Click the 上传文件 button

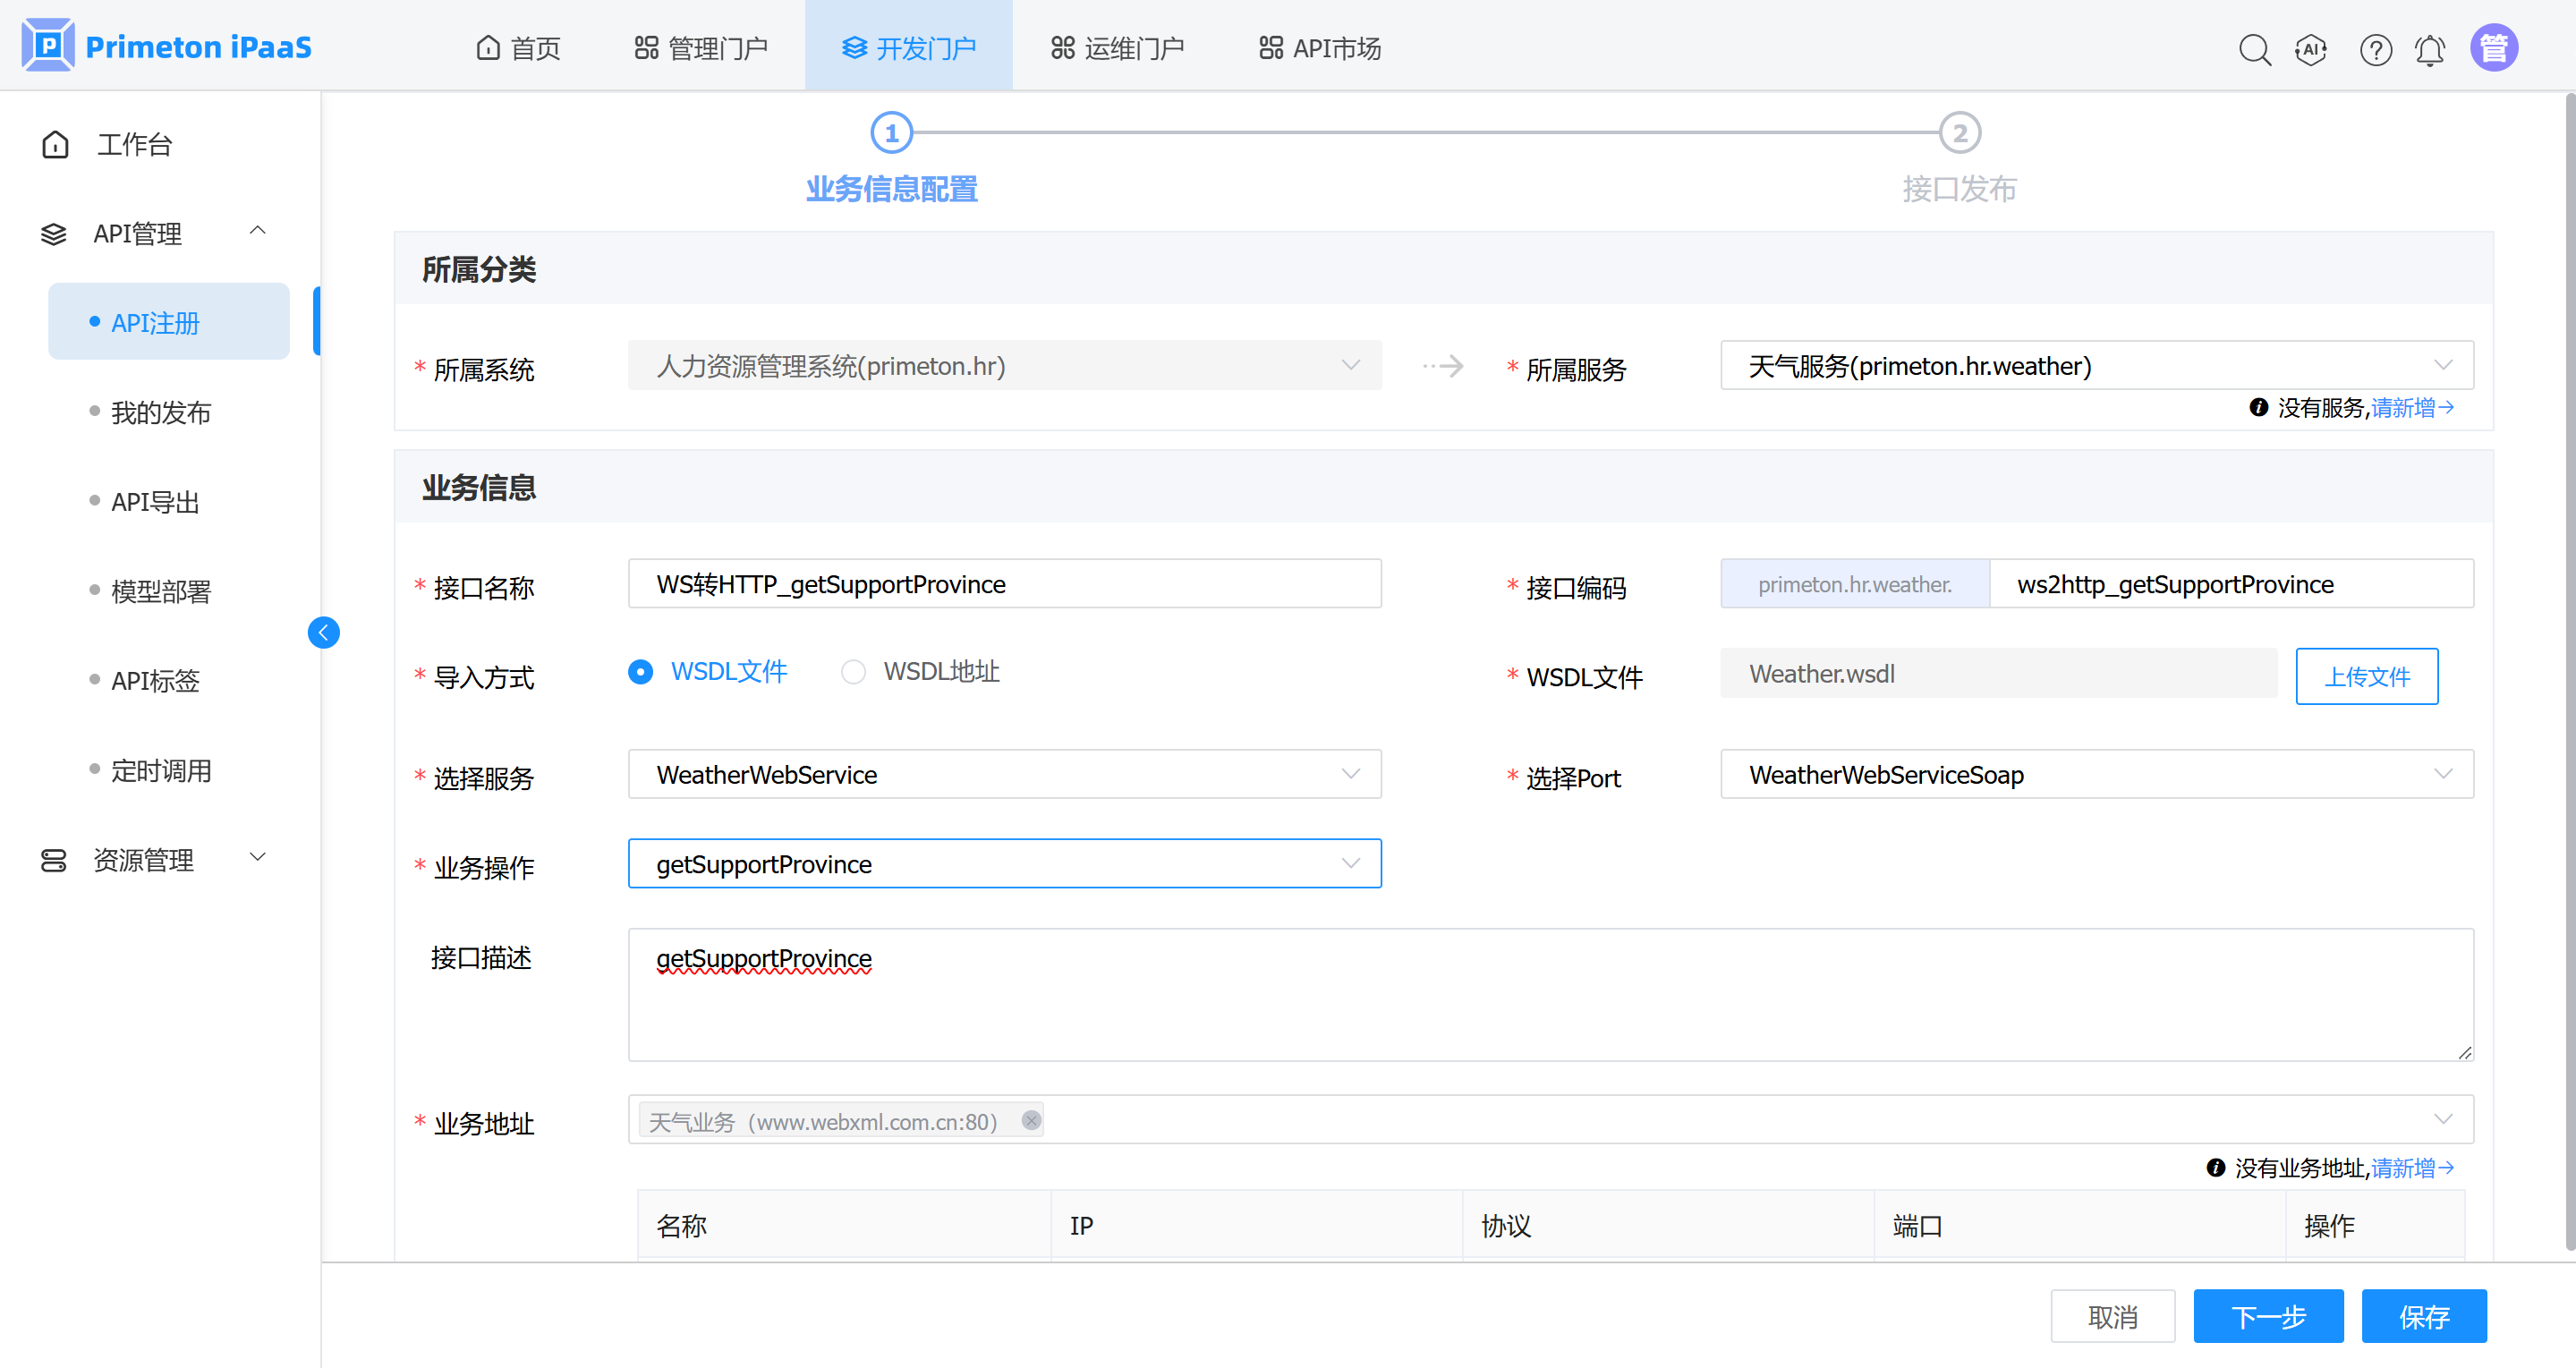(2365, 677)
